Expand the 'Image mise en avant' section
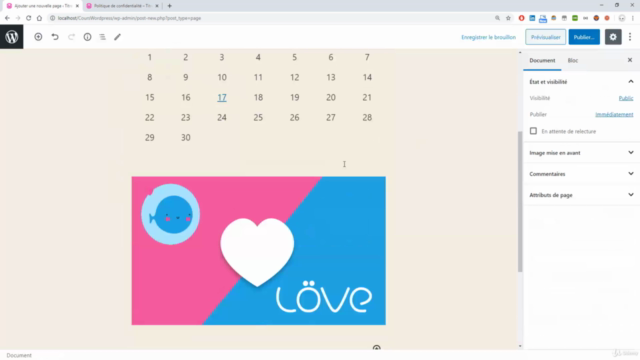The height and width of the screenshot is (360, 640). [x=581, y=153]
